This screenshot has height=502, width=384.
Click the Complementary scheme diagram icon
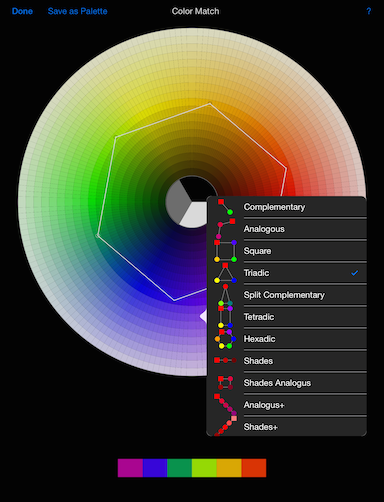[225, 207]
